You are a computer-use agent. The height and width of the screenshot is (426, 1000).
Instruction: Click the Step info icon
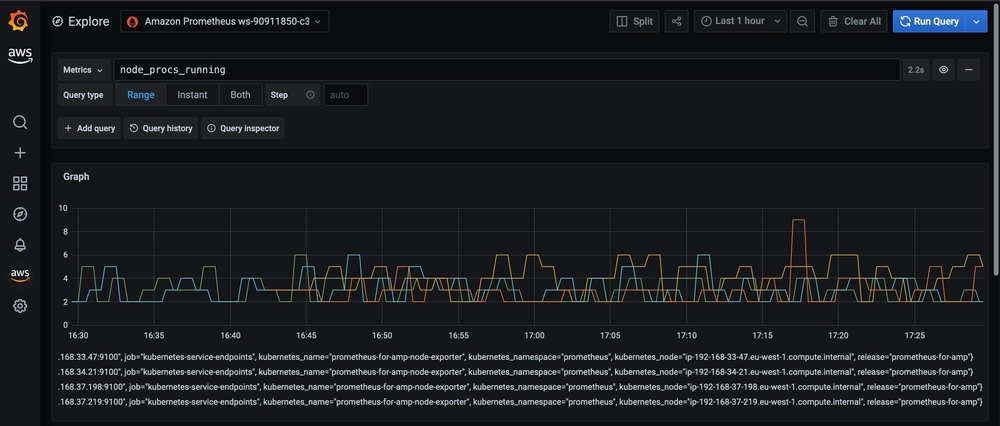(x=311, y=95)
